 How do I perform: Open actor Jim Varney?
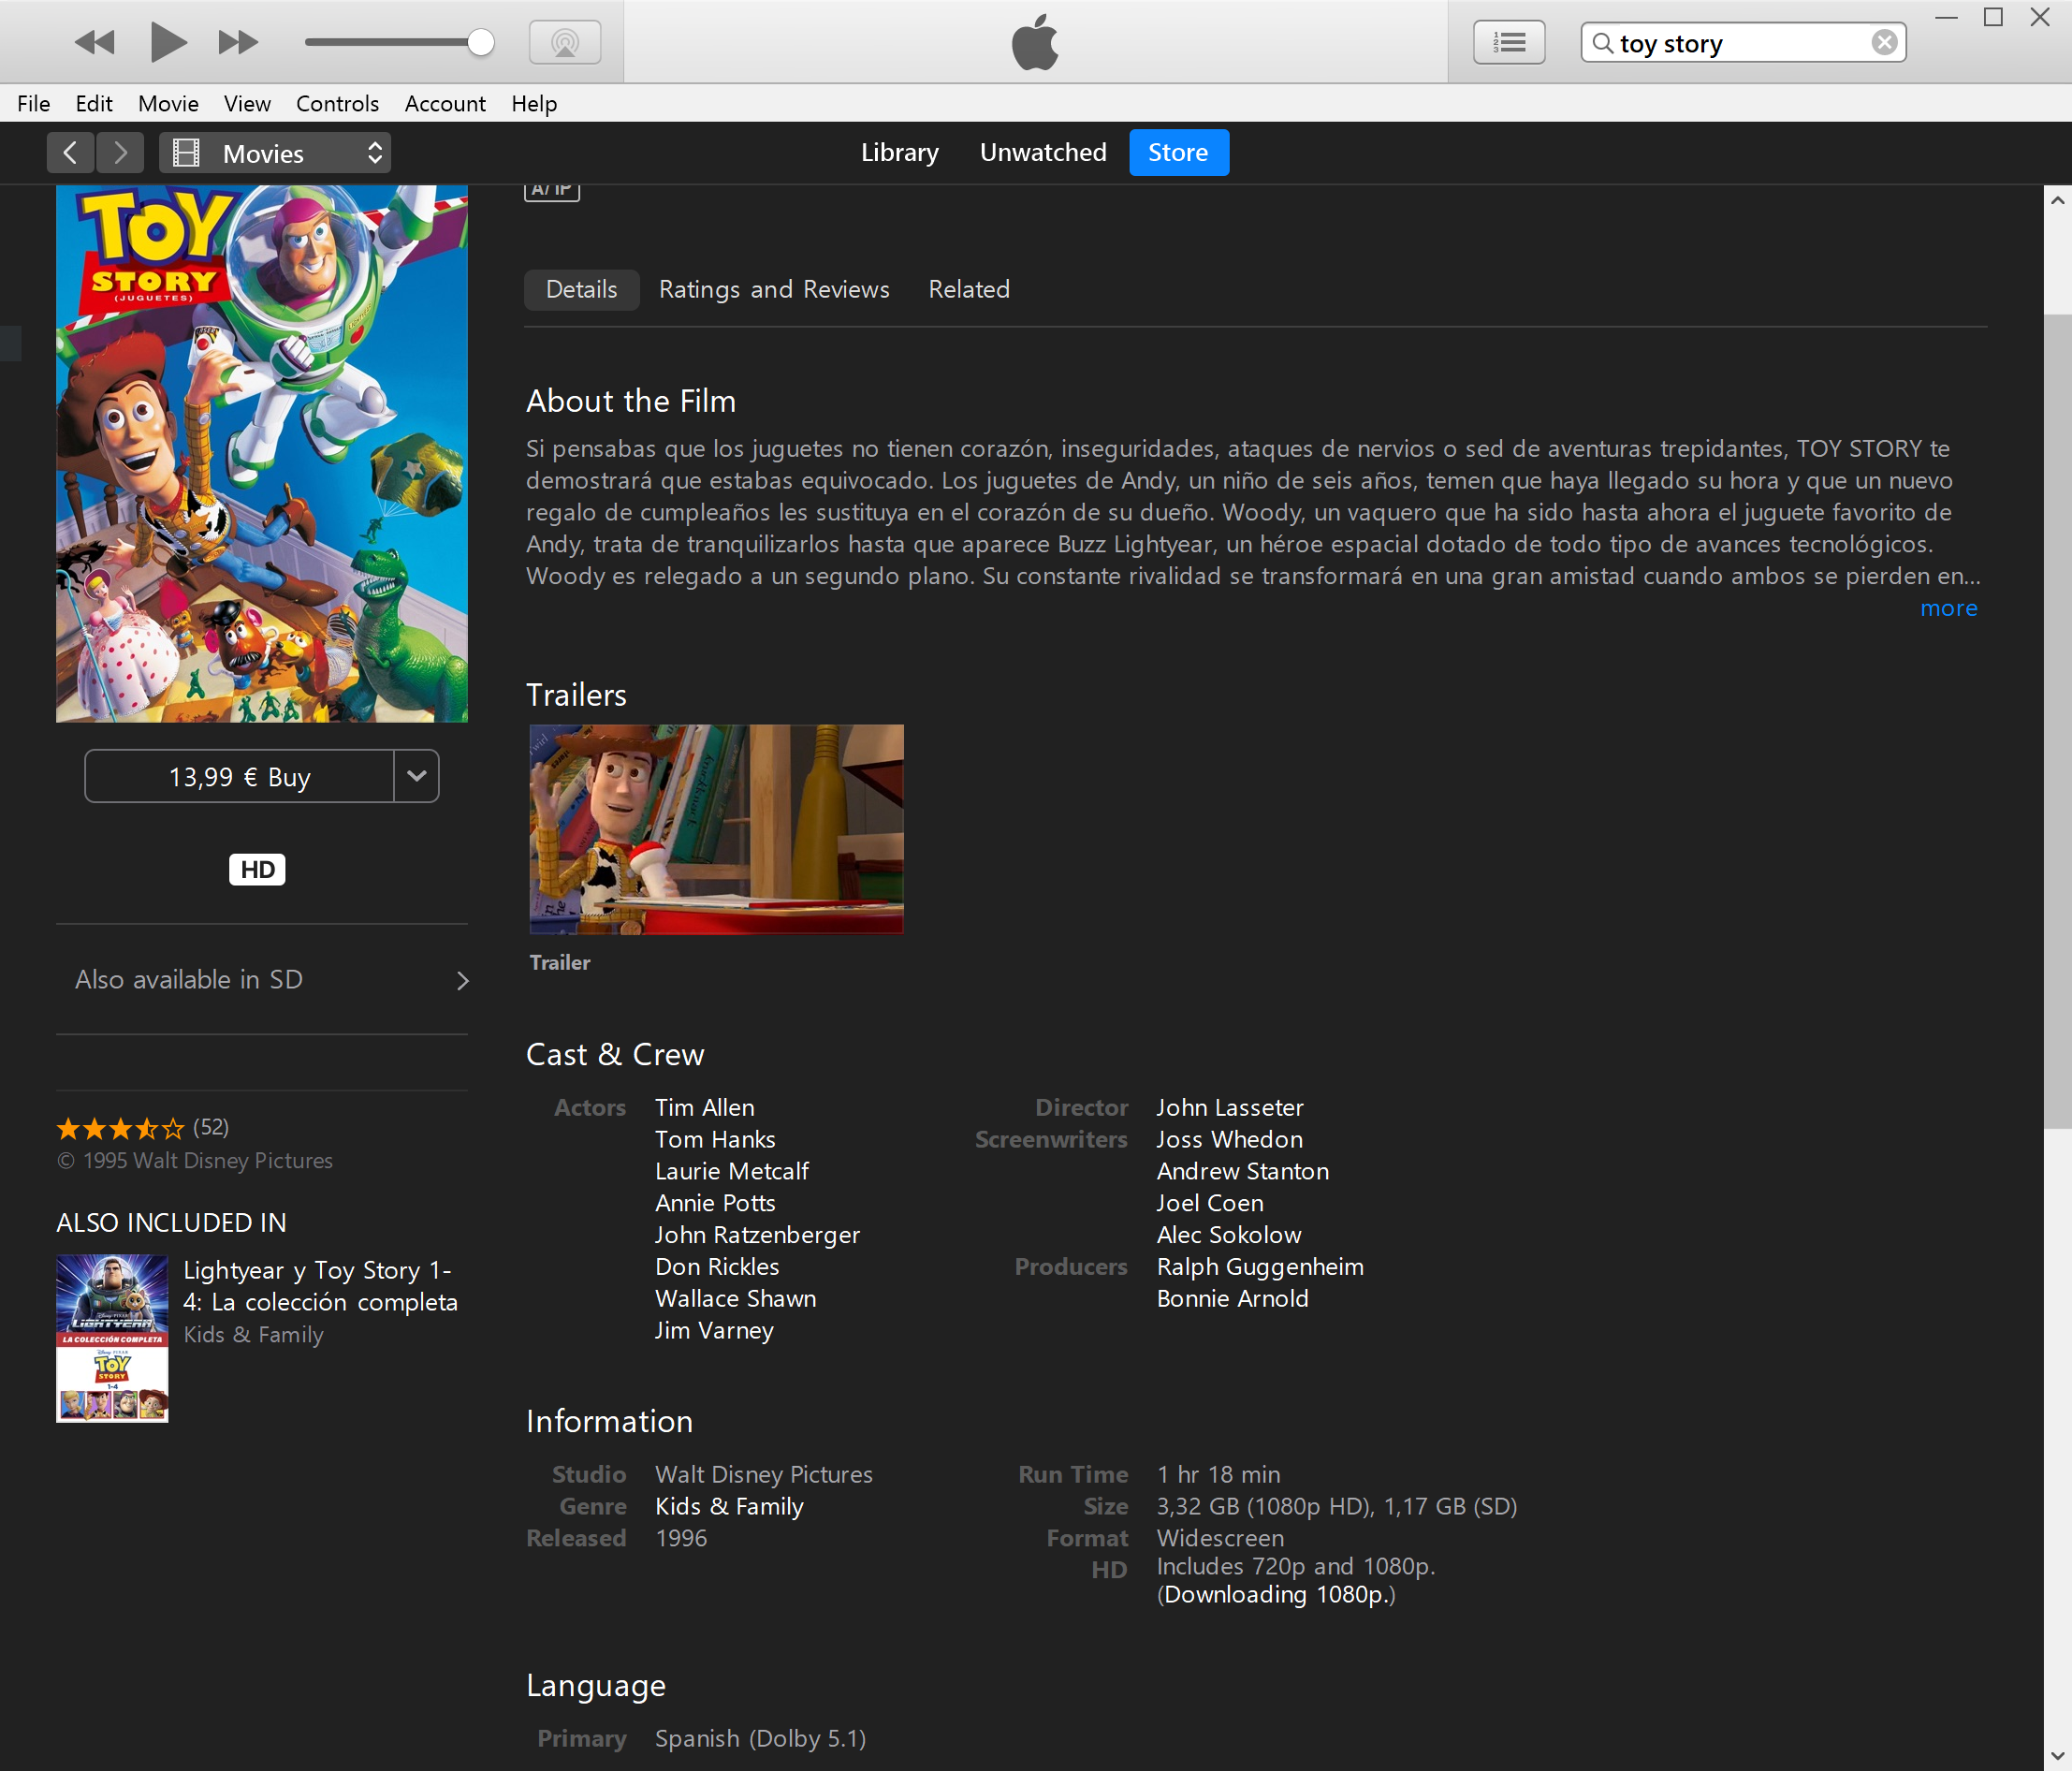714,1331
